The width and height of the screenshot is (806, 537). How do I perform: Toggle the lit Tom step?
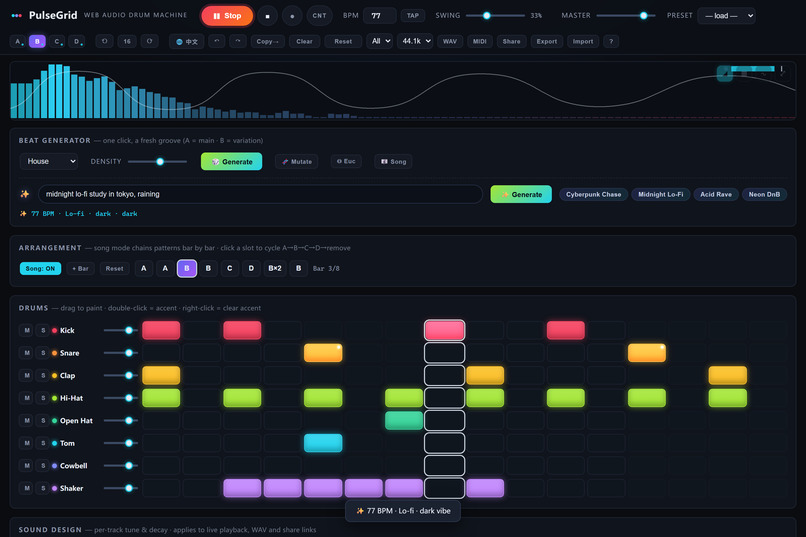(323, 443)
